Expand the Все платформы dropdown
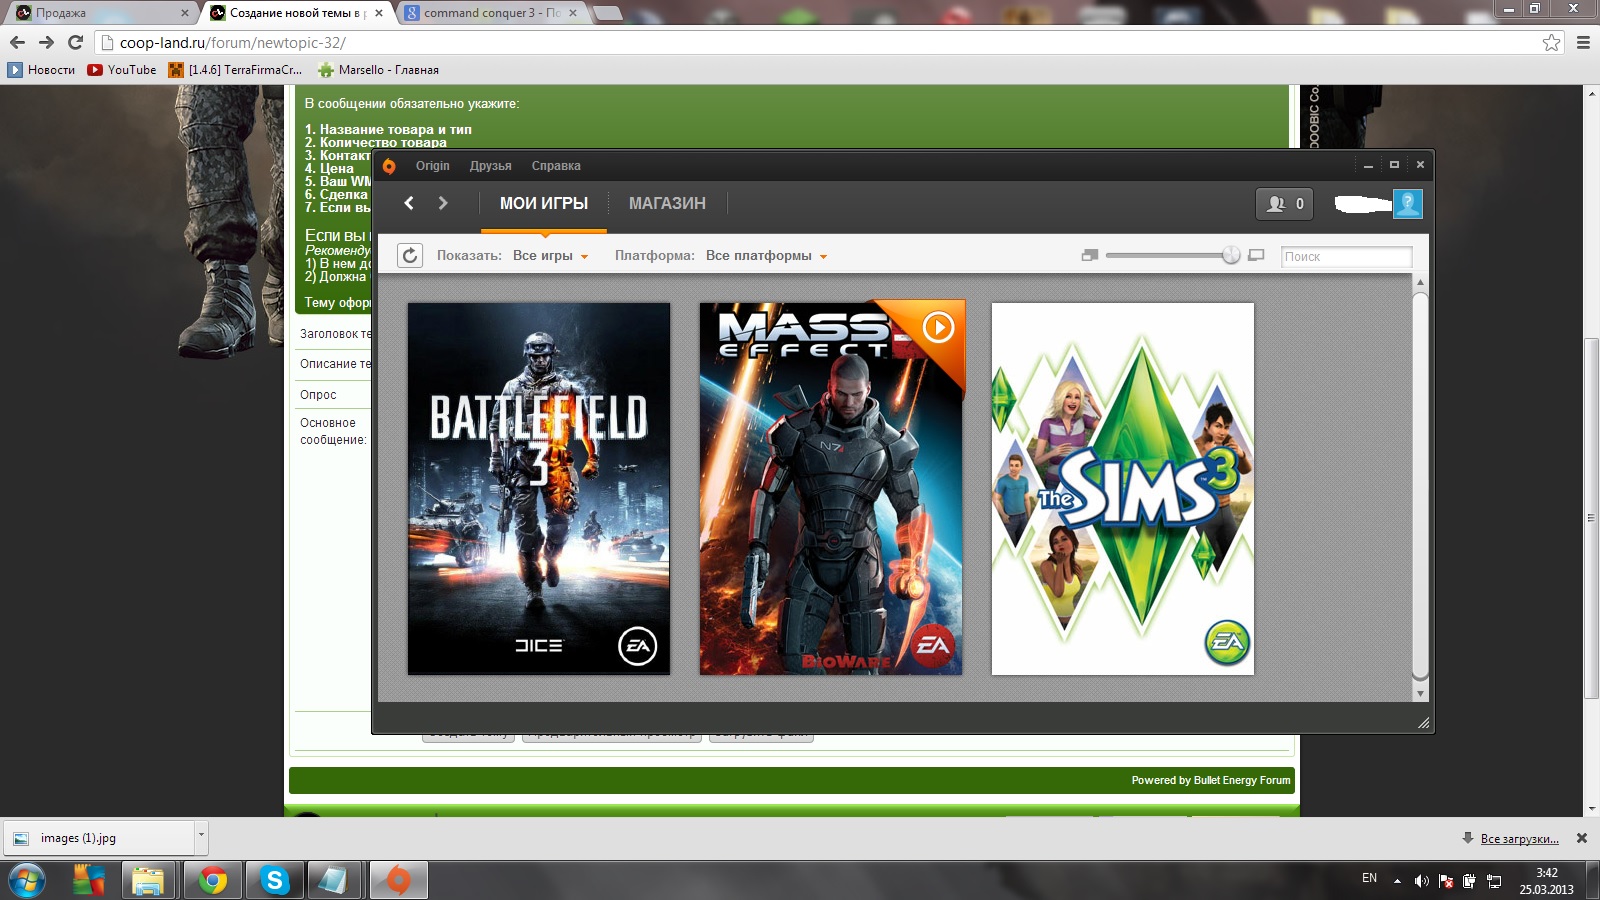The width and height of the screenshot is (1600, 900). [x=766, y=256]
